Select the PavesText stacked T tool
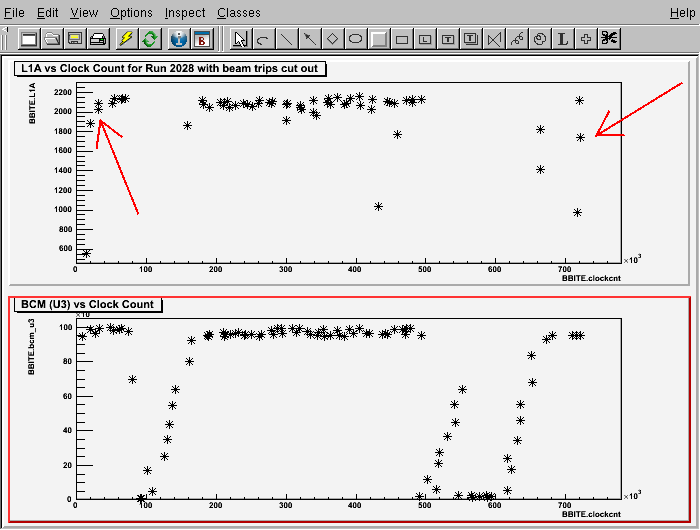 point(471,39)
